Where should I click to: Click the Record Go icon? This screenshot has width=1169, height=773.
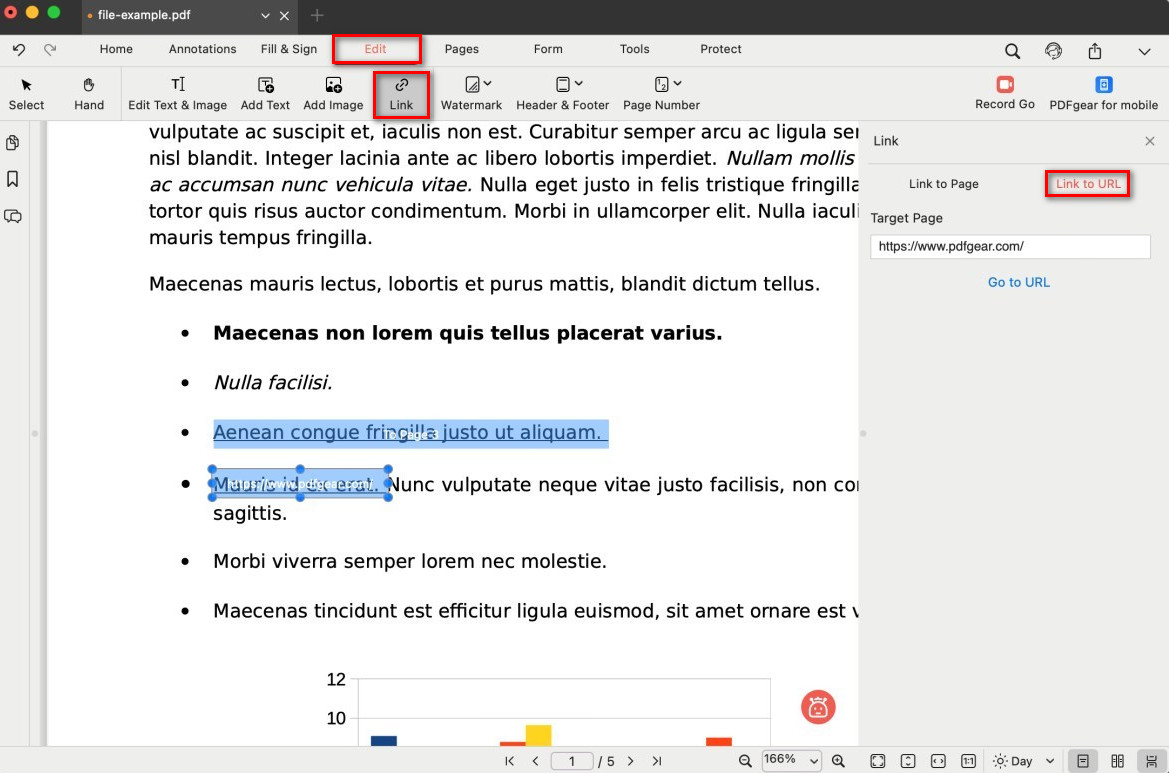pyautogui.click(x=1005, y=85)
